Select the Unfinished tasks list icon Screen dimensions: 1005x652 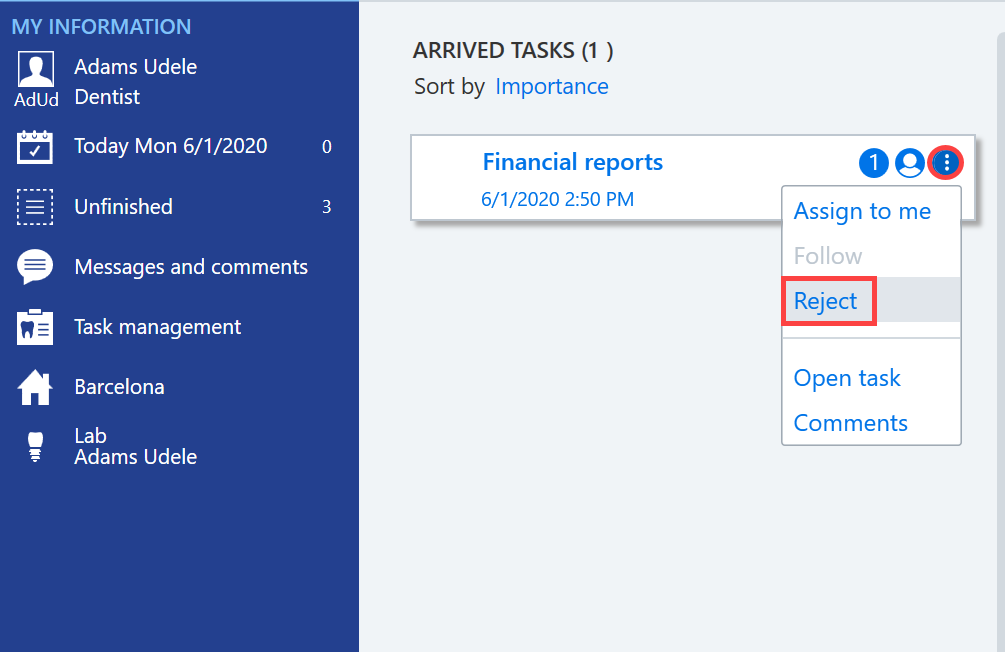click(35, 207)
